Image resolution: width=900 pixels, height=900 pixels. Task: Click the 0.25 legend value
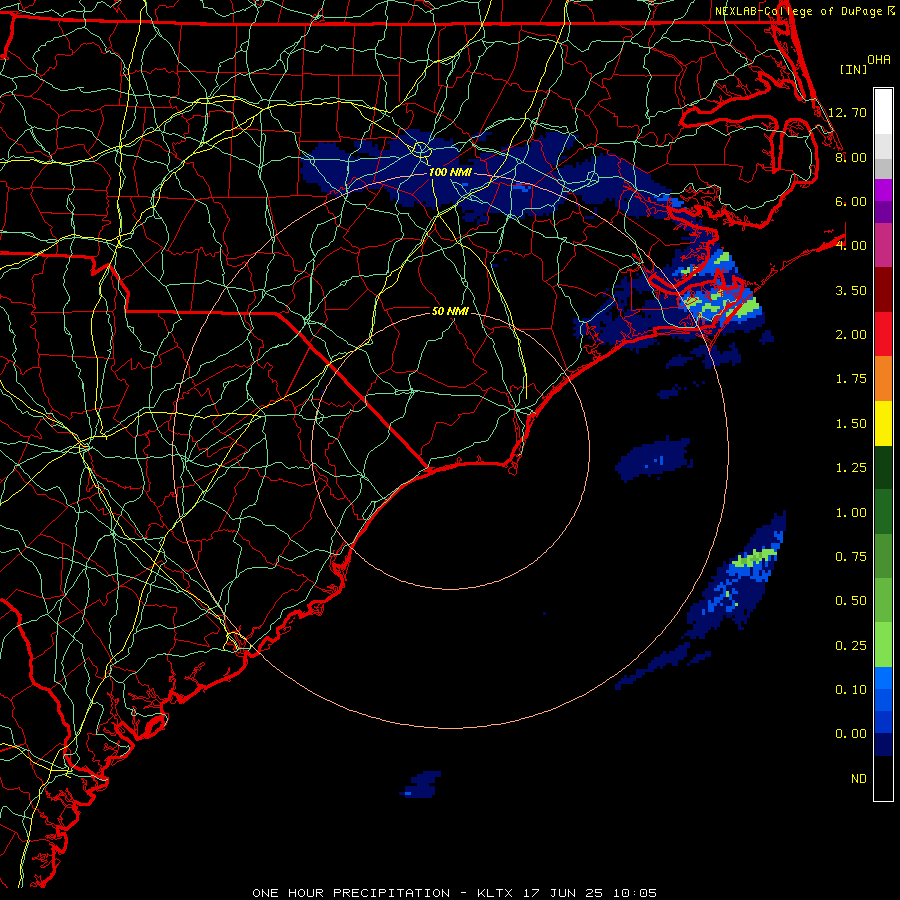851,646
